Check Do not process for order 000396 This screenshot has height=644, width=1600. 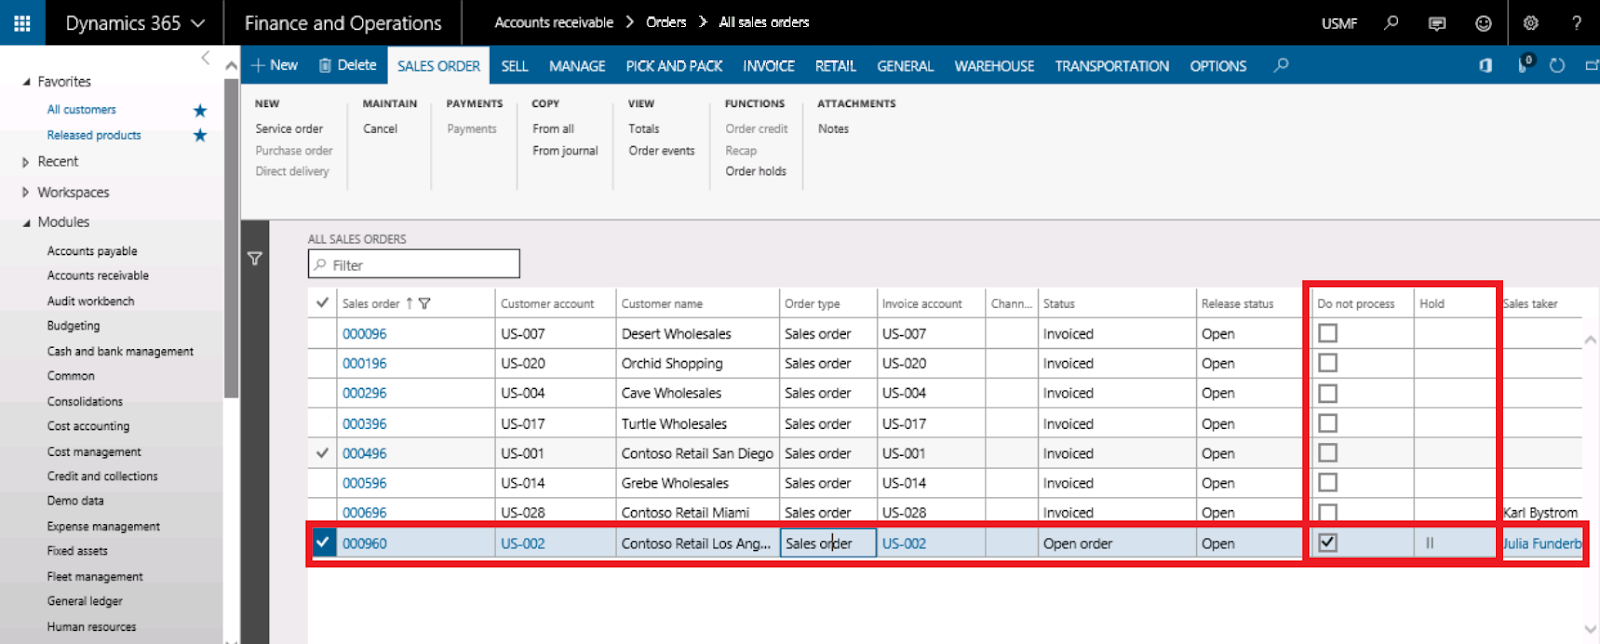1328,423
